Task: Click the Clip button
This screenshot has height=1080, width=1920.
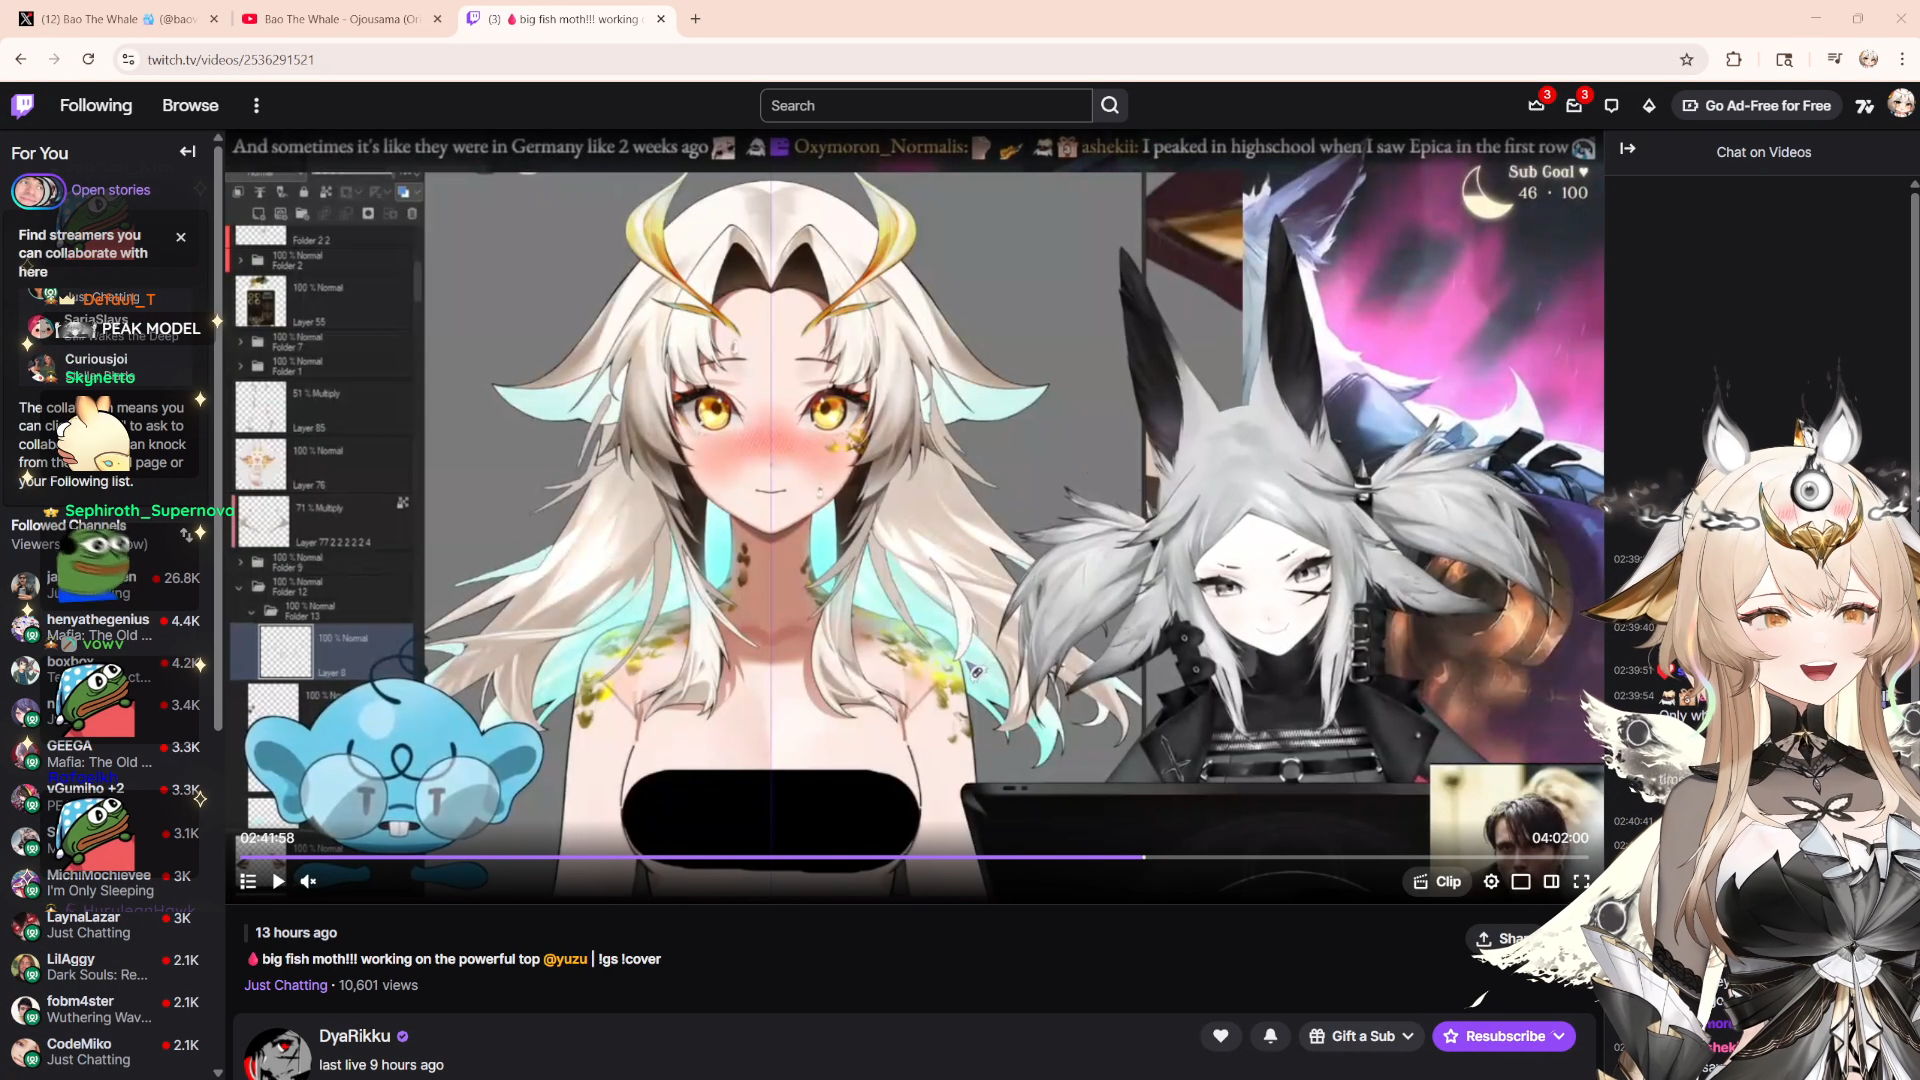Action: pyautogui.click(x=1437, y=881)
